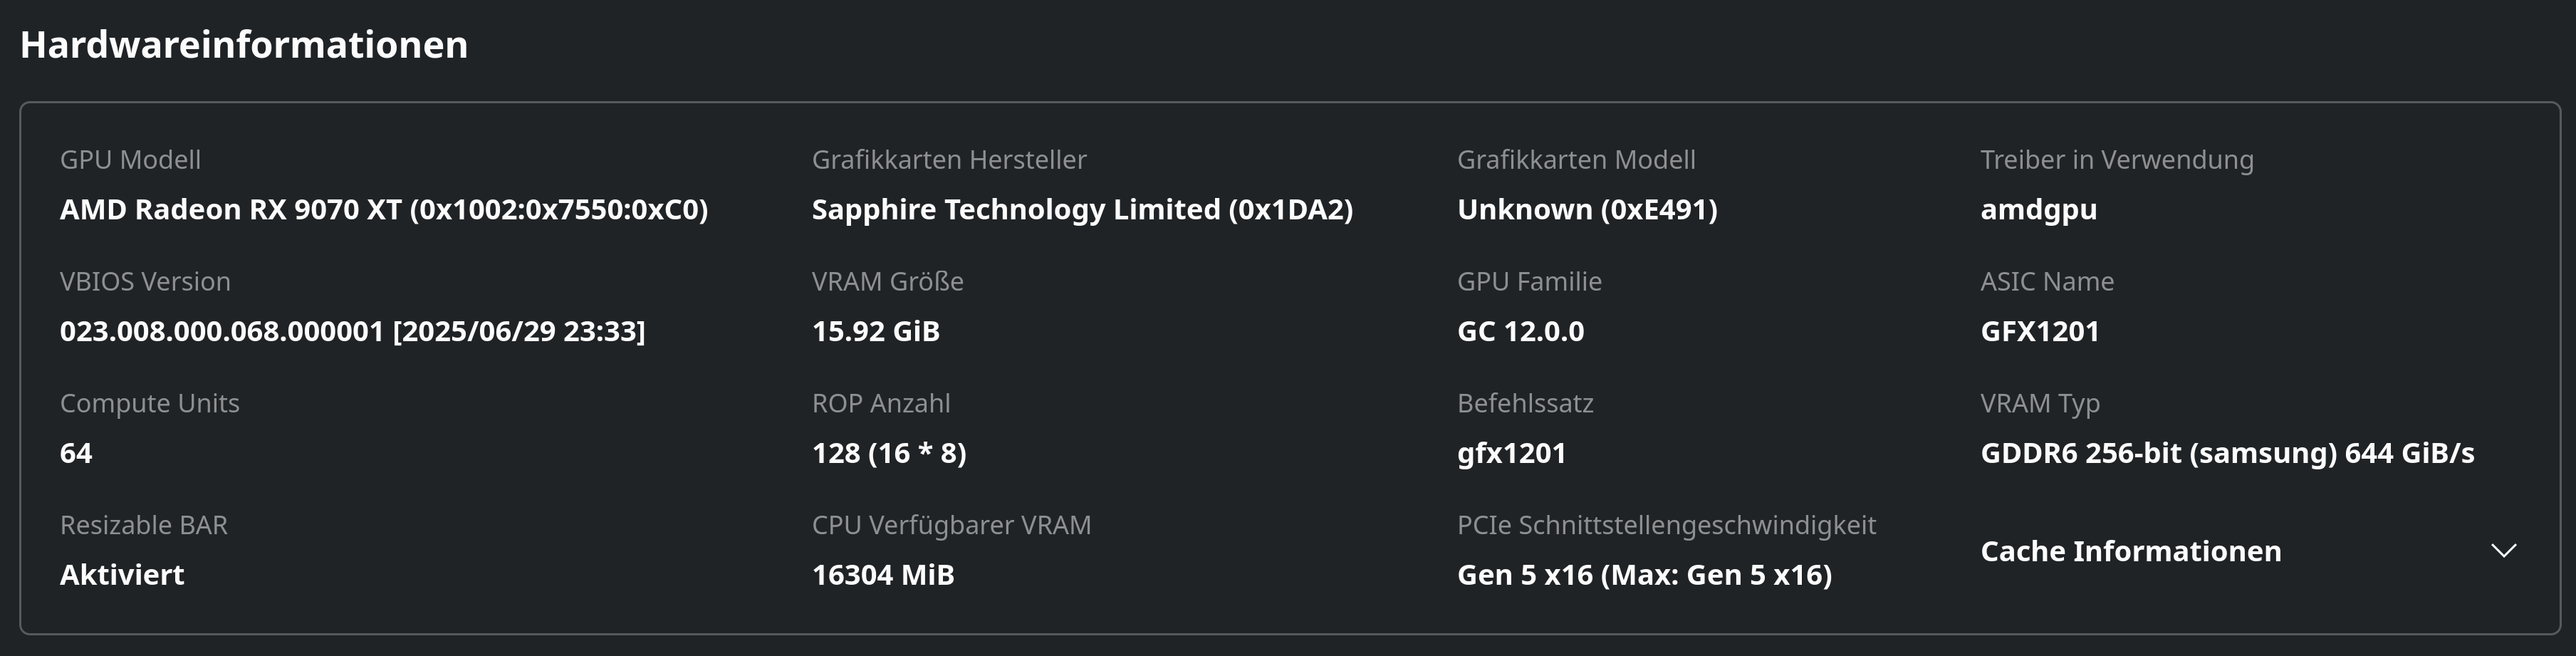Select the AMD Radeon RX 9070 XT value

[x=384, y=210]
